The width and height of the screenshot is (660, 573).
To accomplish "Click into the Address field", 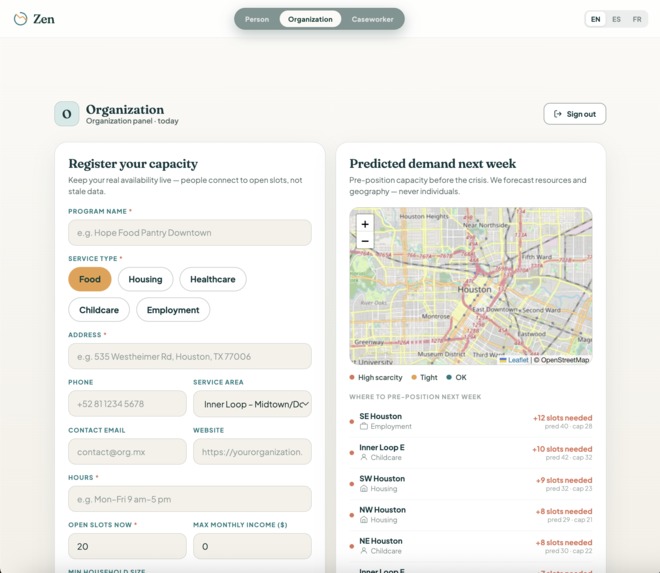I will click(x=190, y=356).
